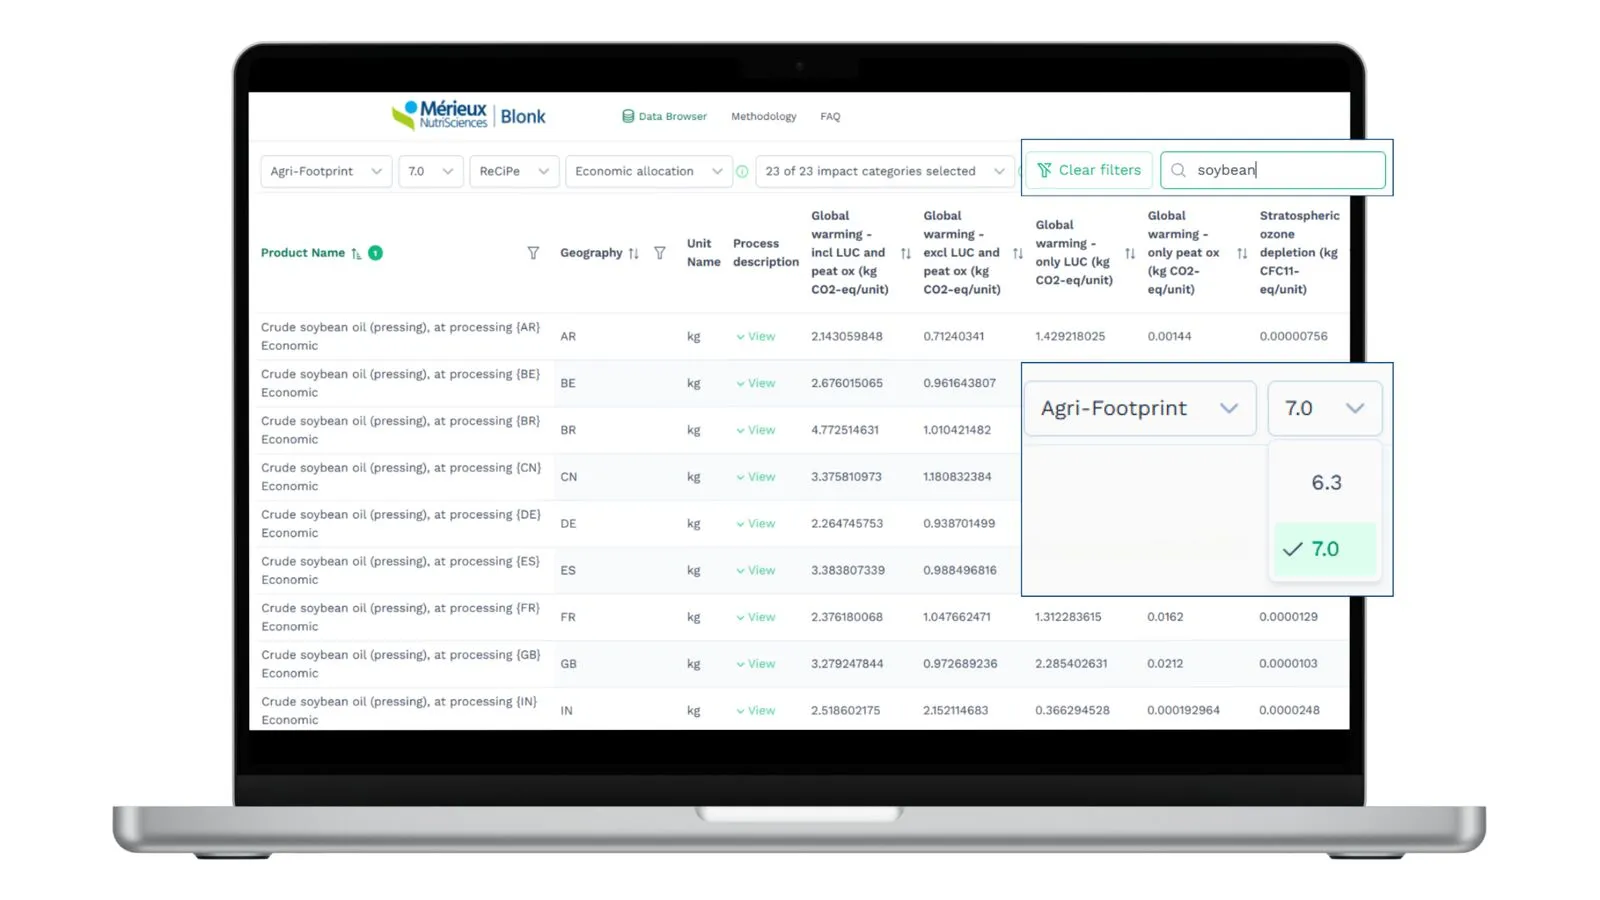Viewport: 1600px width, 900px height.
Task: Go to the FAQ page
Action: point(830,116)
